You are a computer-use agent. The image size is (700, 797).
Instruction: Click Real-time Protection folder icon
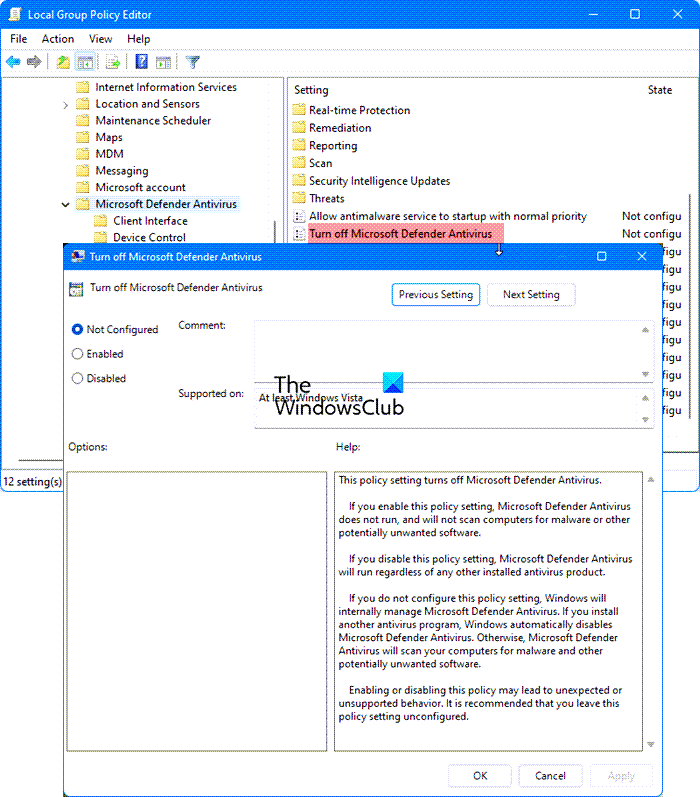299,110
